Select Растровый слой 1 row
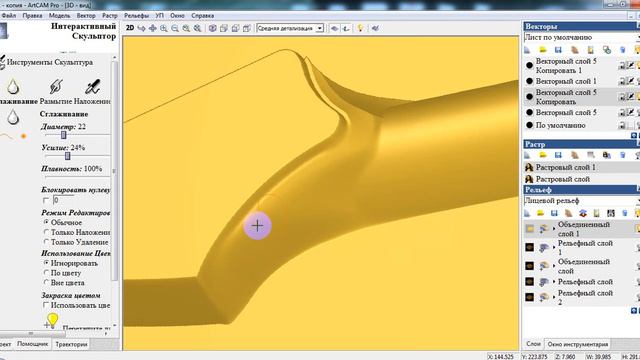640x360 pixels. [582, 167]
